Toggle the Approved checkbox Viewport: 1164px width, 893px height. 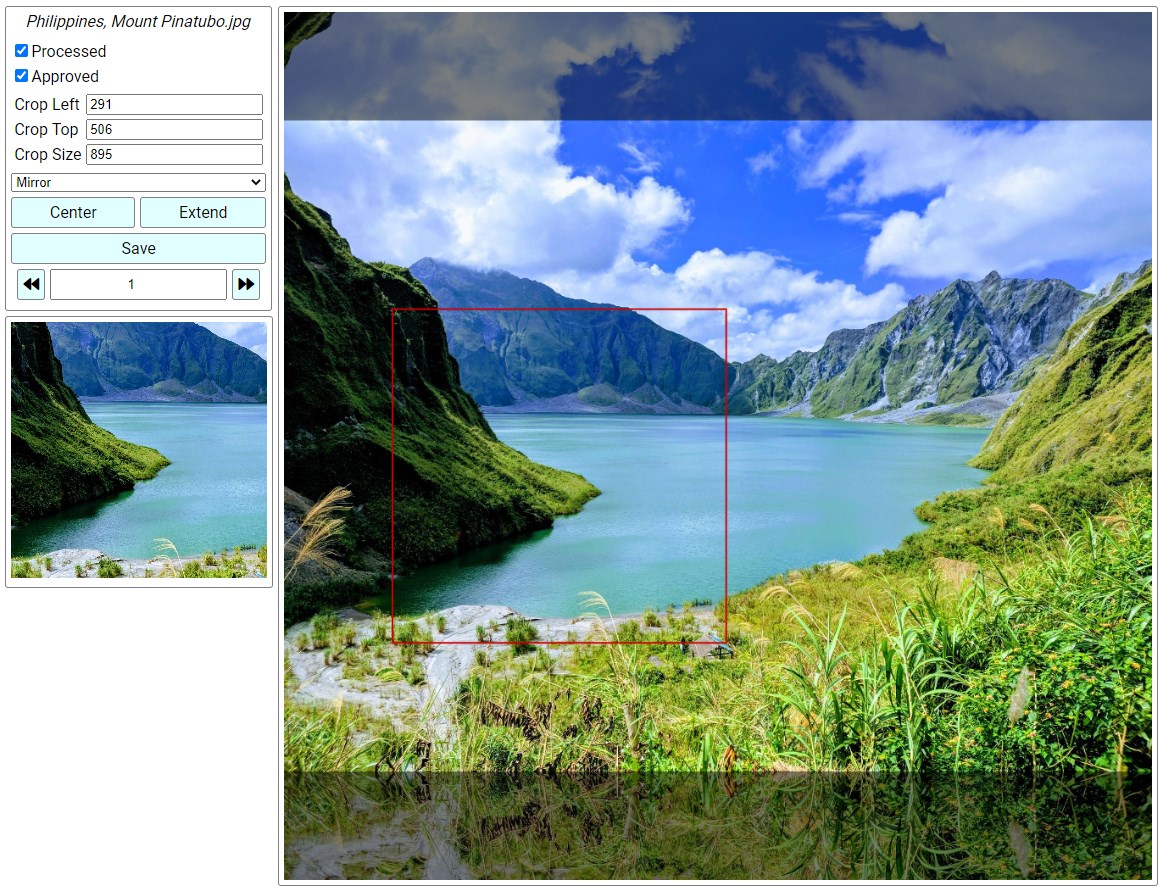(x=21, y=76)
